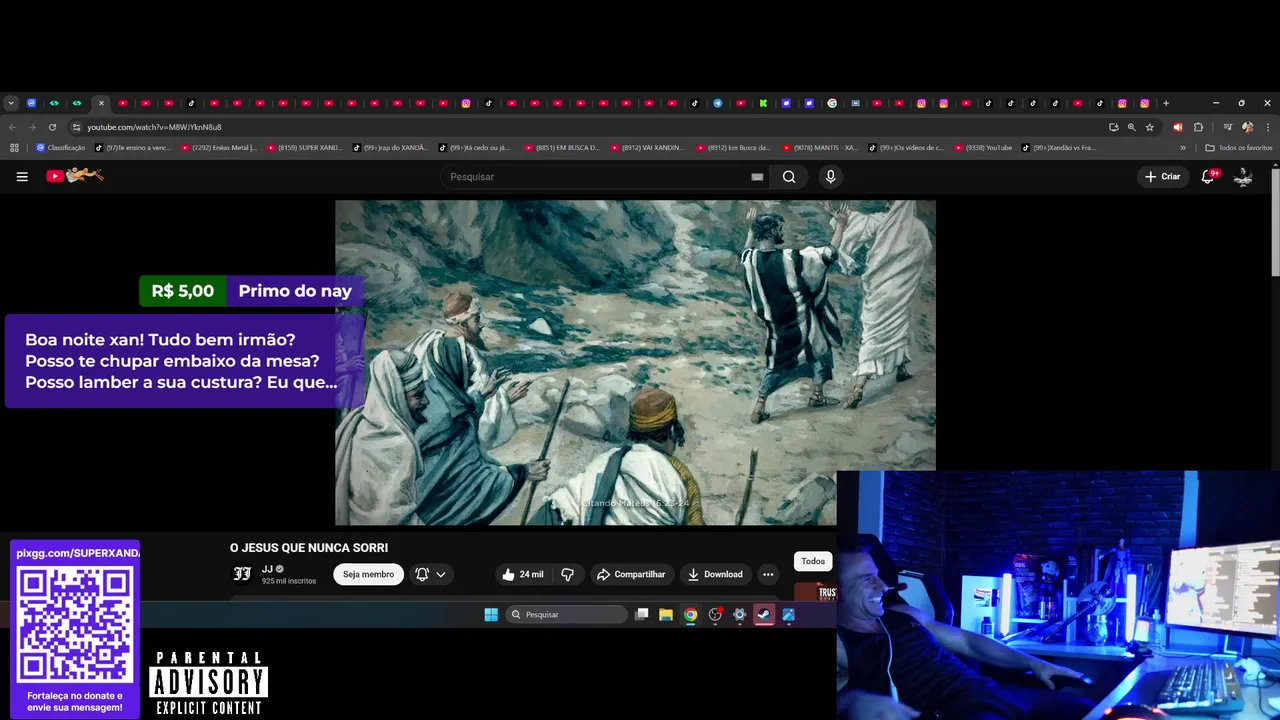Click the page vertical scrollbar
The height and width of the screenshot is (720, 1280).
coord(1275,222)
